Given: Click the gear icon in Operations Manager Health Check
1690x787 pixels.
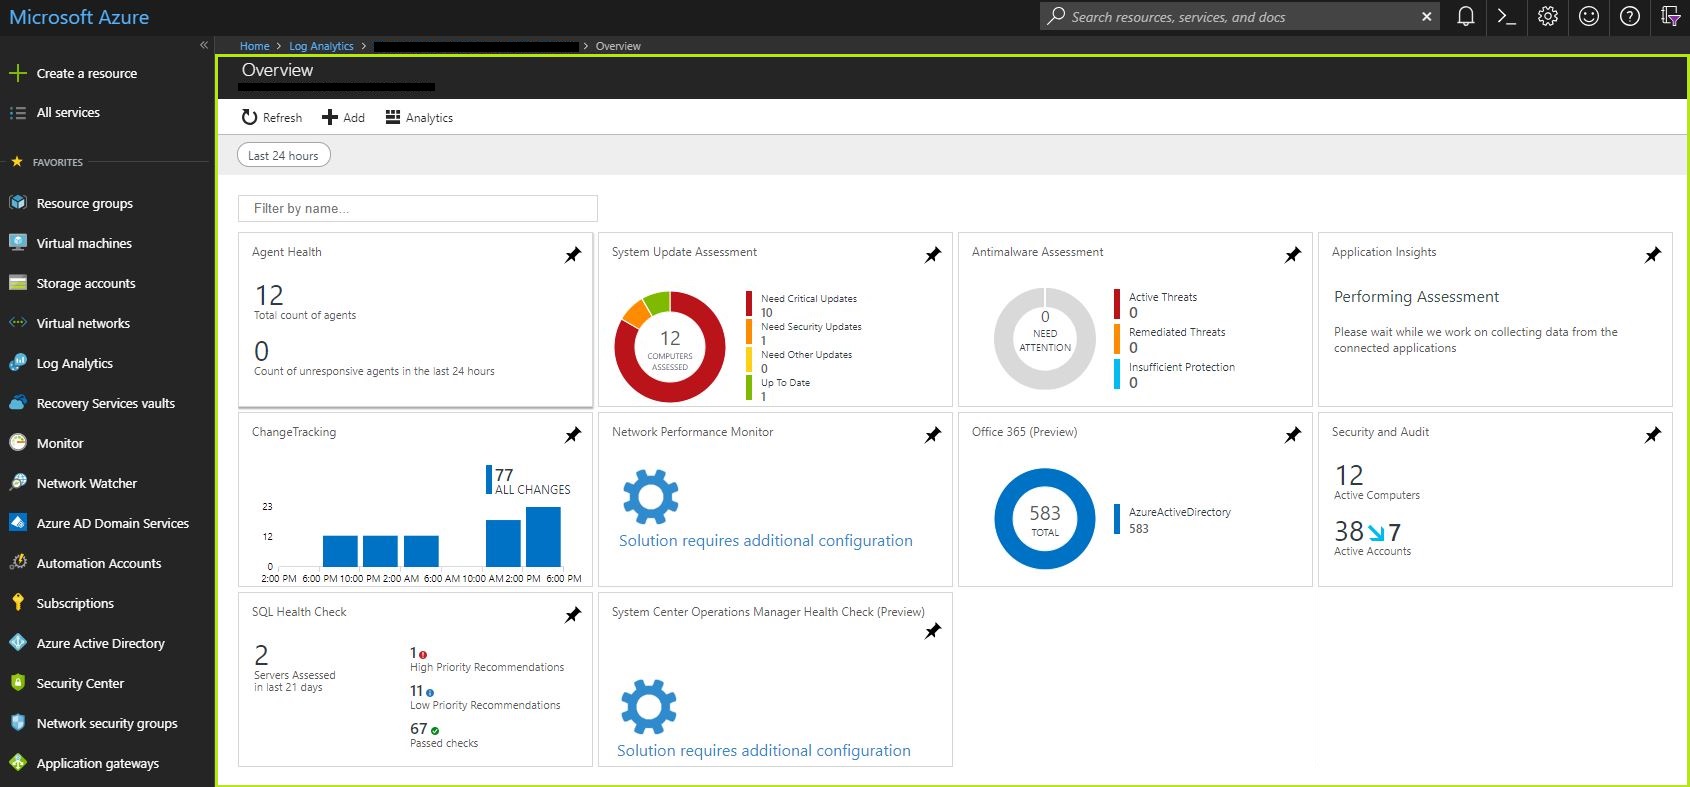Looking at the screenshot, I should point(649,707).
